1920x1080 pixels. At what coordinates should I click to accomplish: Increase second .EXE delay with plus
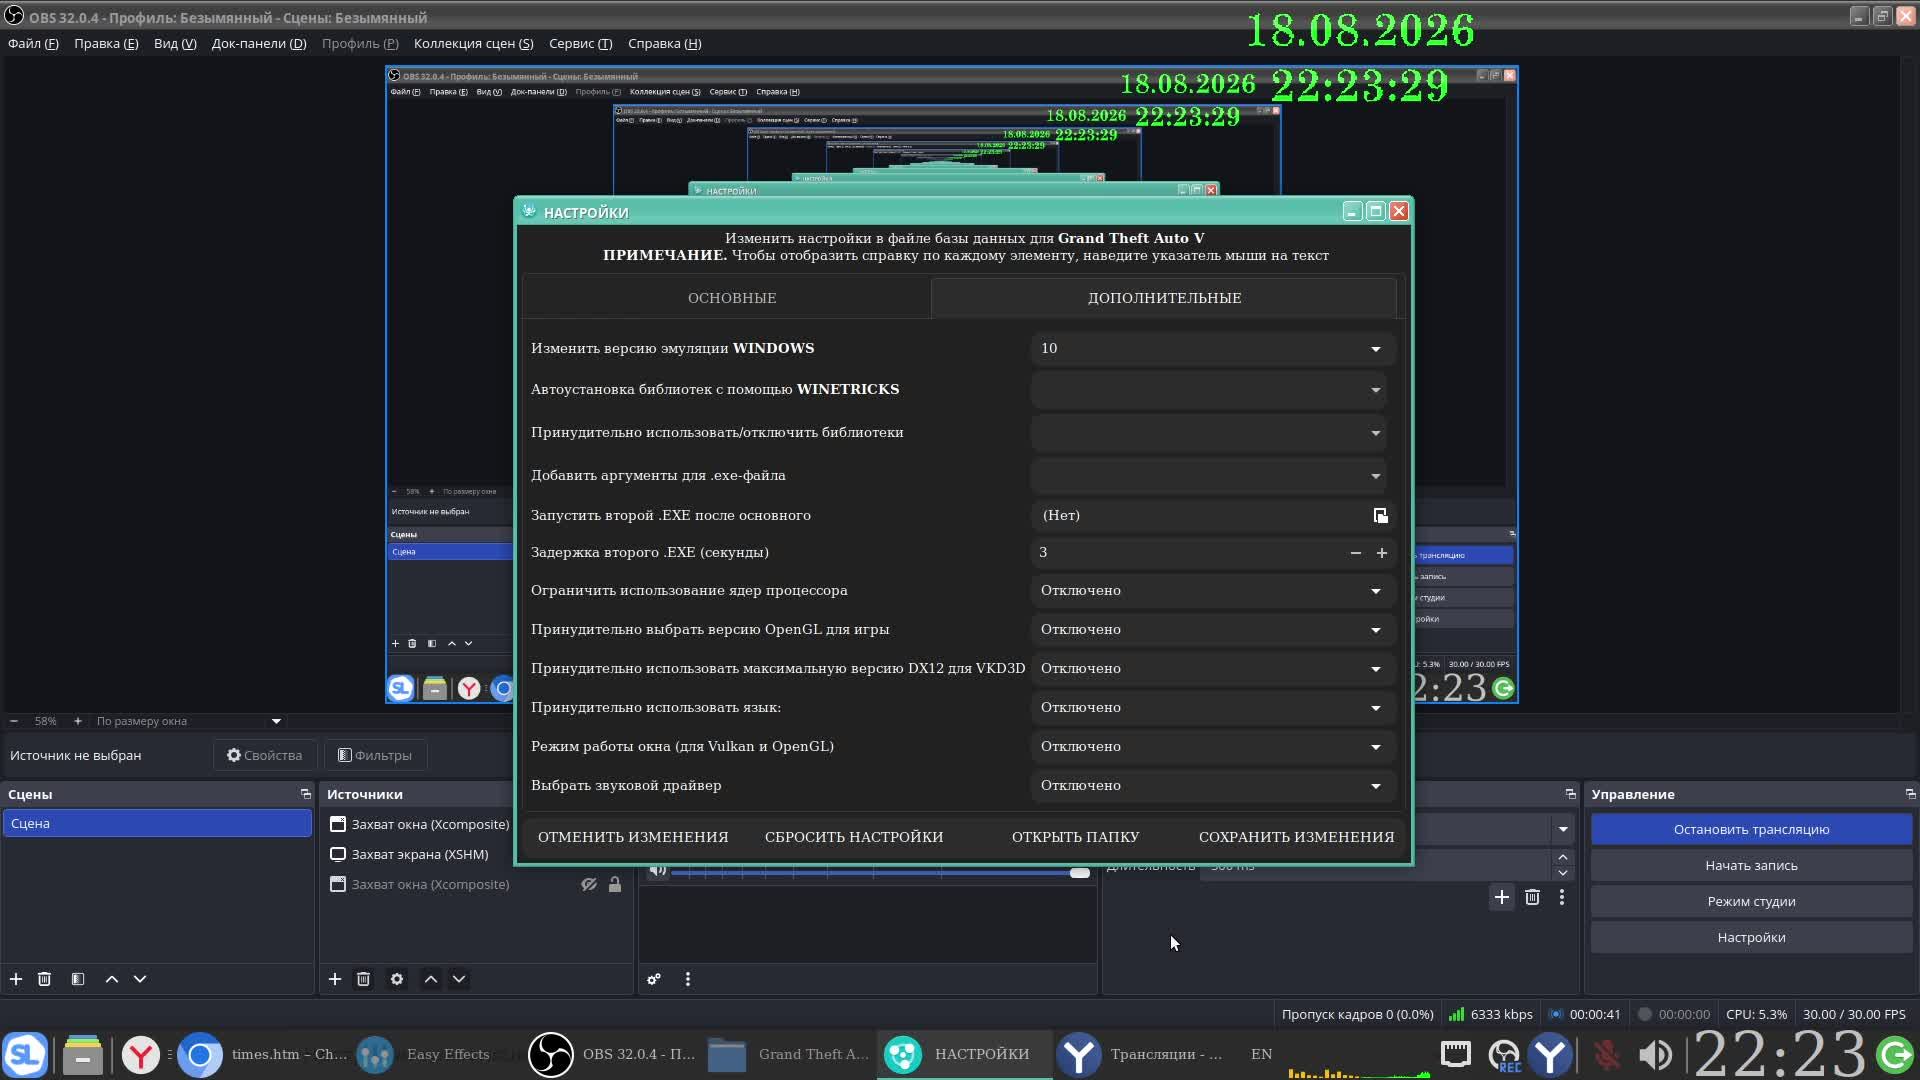pos(1382,553)
